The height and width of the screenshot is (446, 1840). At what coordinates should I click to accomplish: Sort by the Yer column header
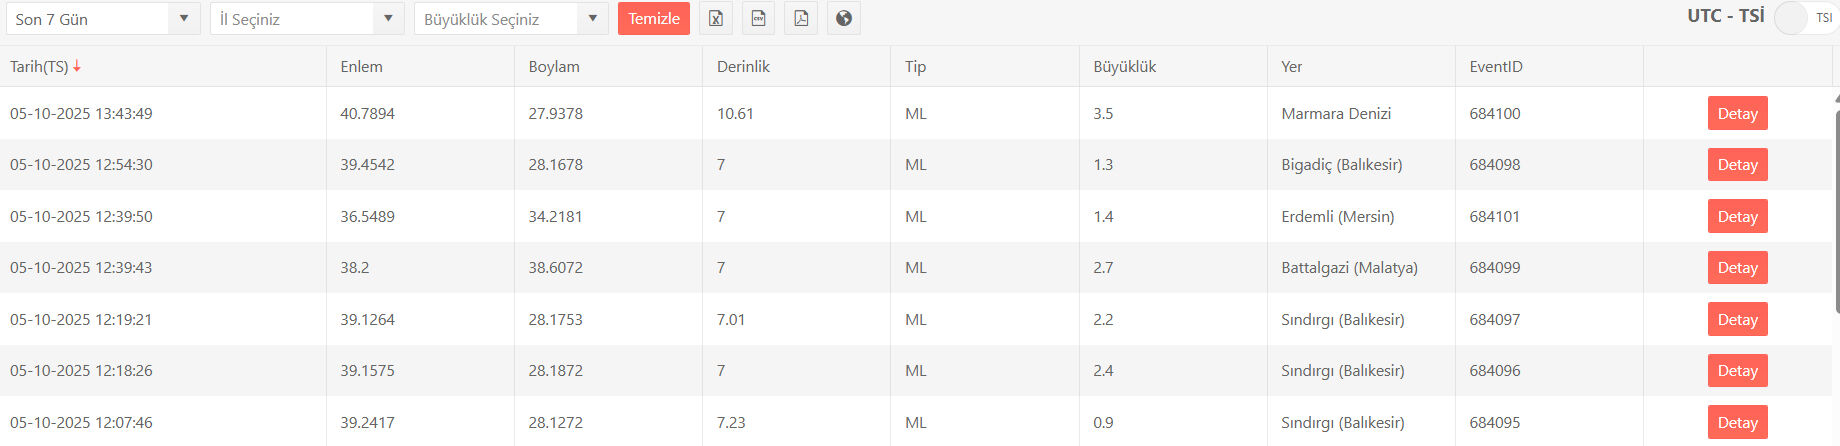pos(1291,66)
